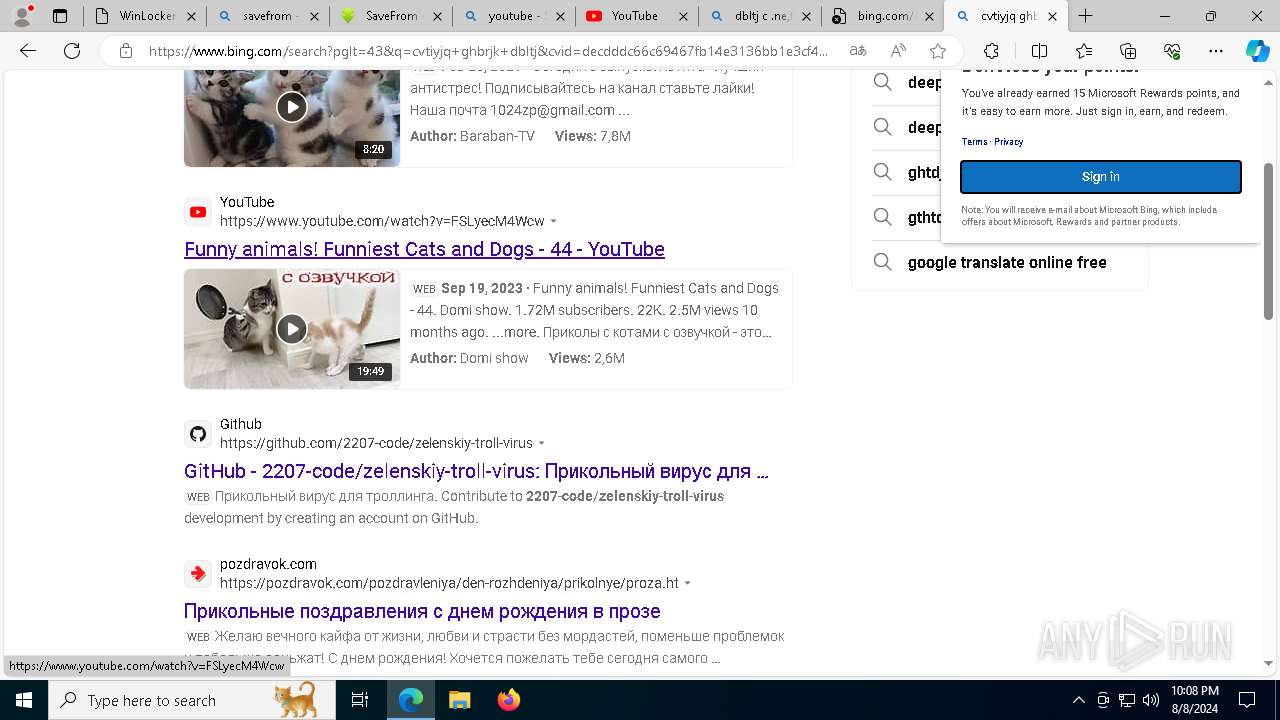Expand dropdown next to pozdravok.com URL

[688, 583]
